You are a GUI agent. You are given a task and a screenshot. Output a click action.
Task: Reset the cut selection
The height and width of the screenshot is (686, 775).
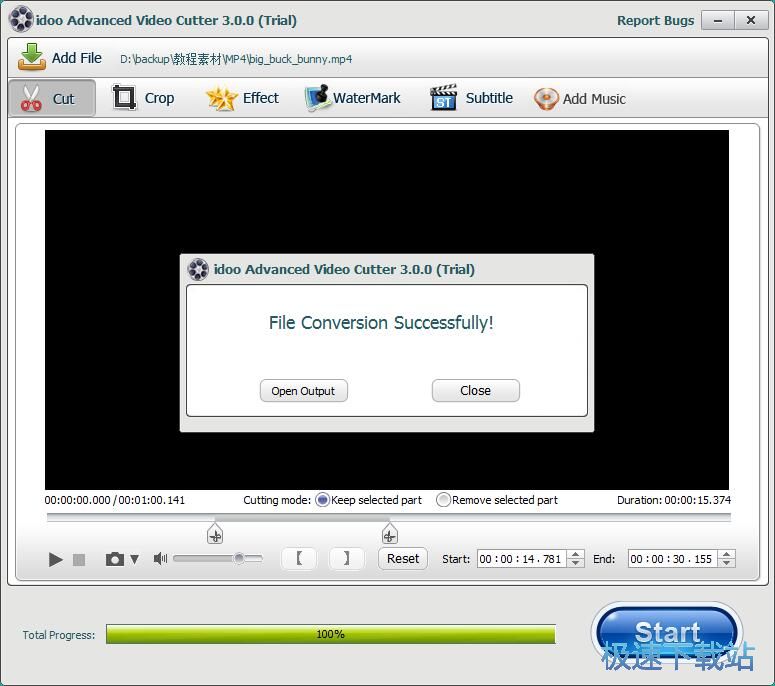pyautogui.click(x=403, y=558)
